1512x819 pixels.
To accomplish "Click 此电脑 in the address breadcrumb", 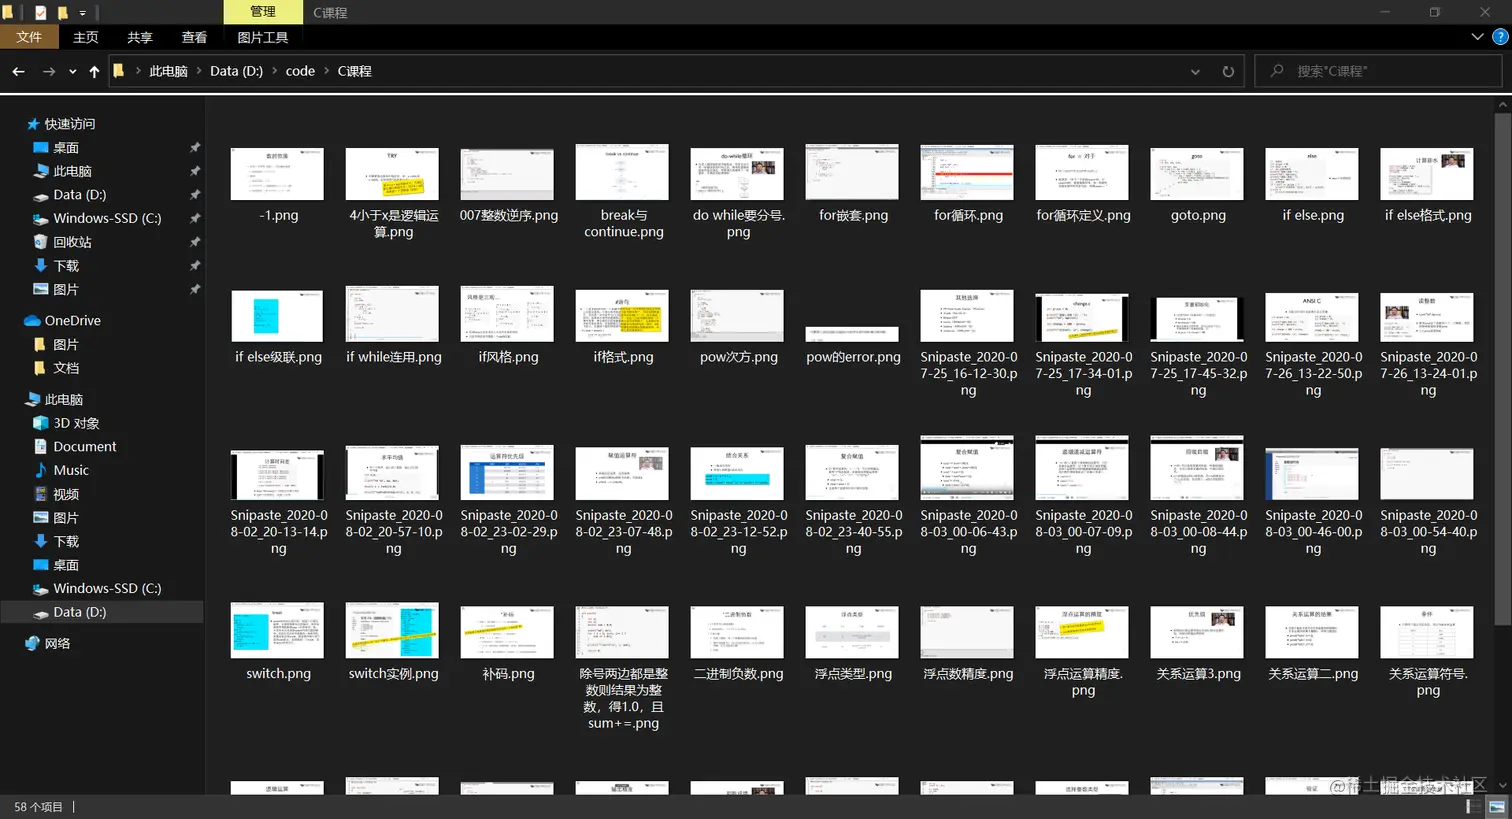I will (168, 71).
